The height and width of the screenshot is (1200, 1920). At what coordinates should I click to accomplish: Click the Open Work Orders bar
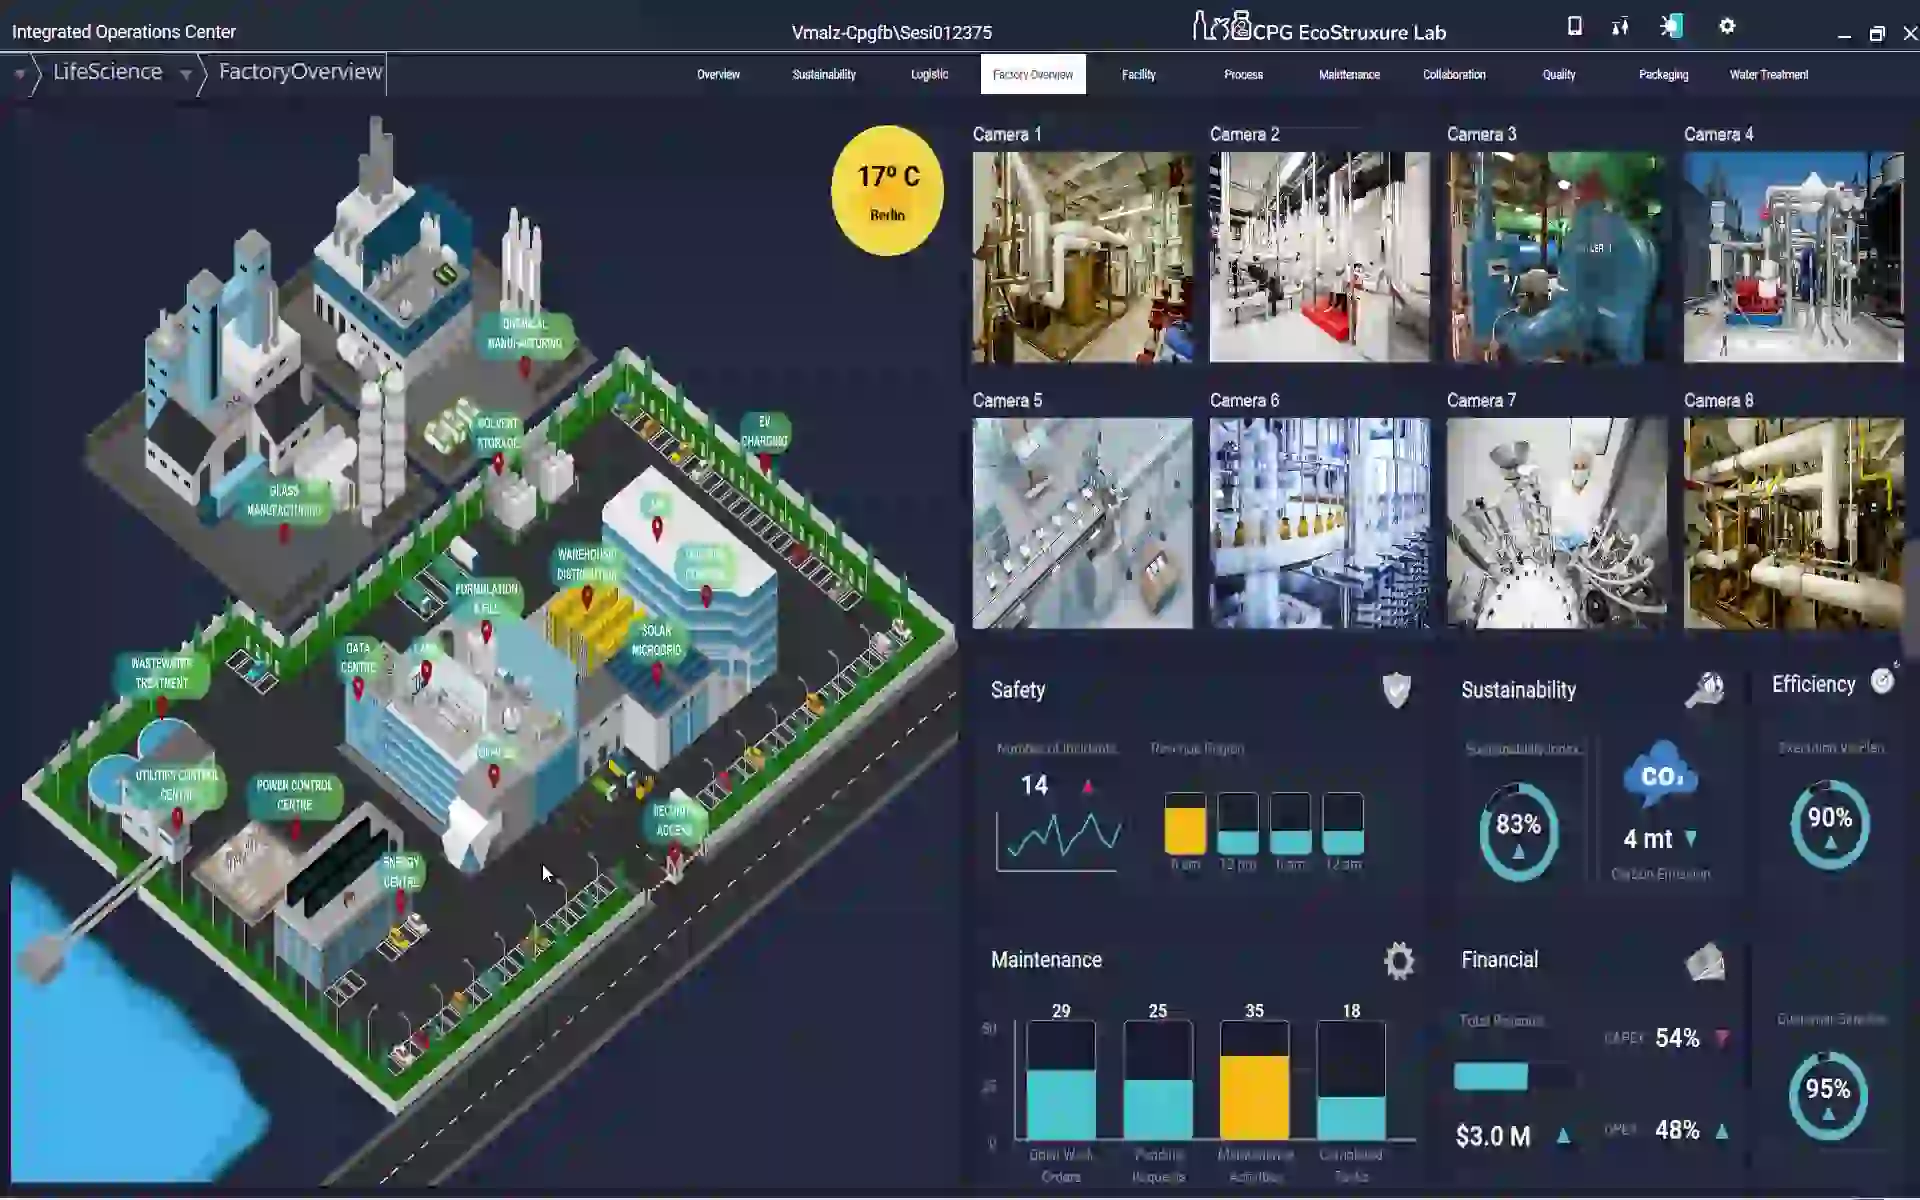tap(1061, 1104)
